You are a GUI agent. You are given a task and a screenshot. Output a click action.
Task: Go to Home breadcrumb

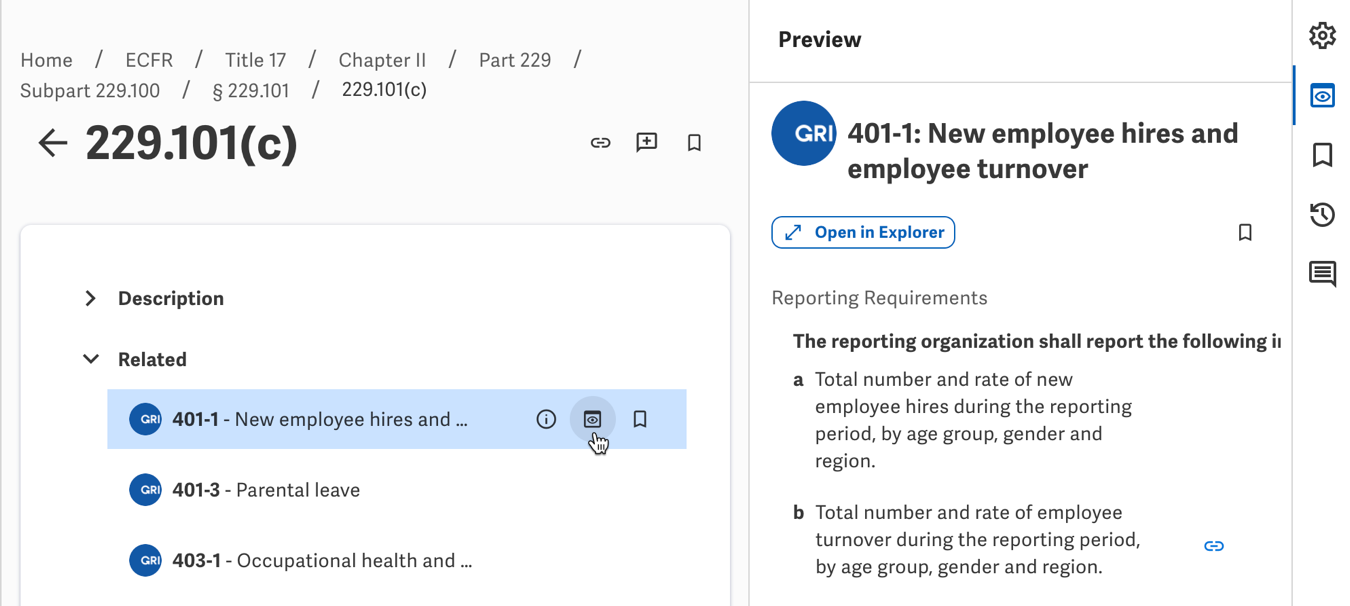[46, 60]
